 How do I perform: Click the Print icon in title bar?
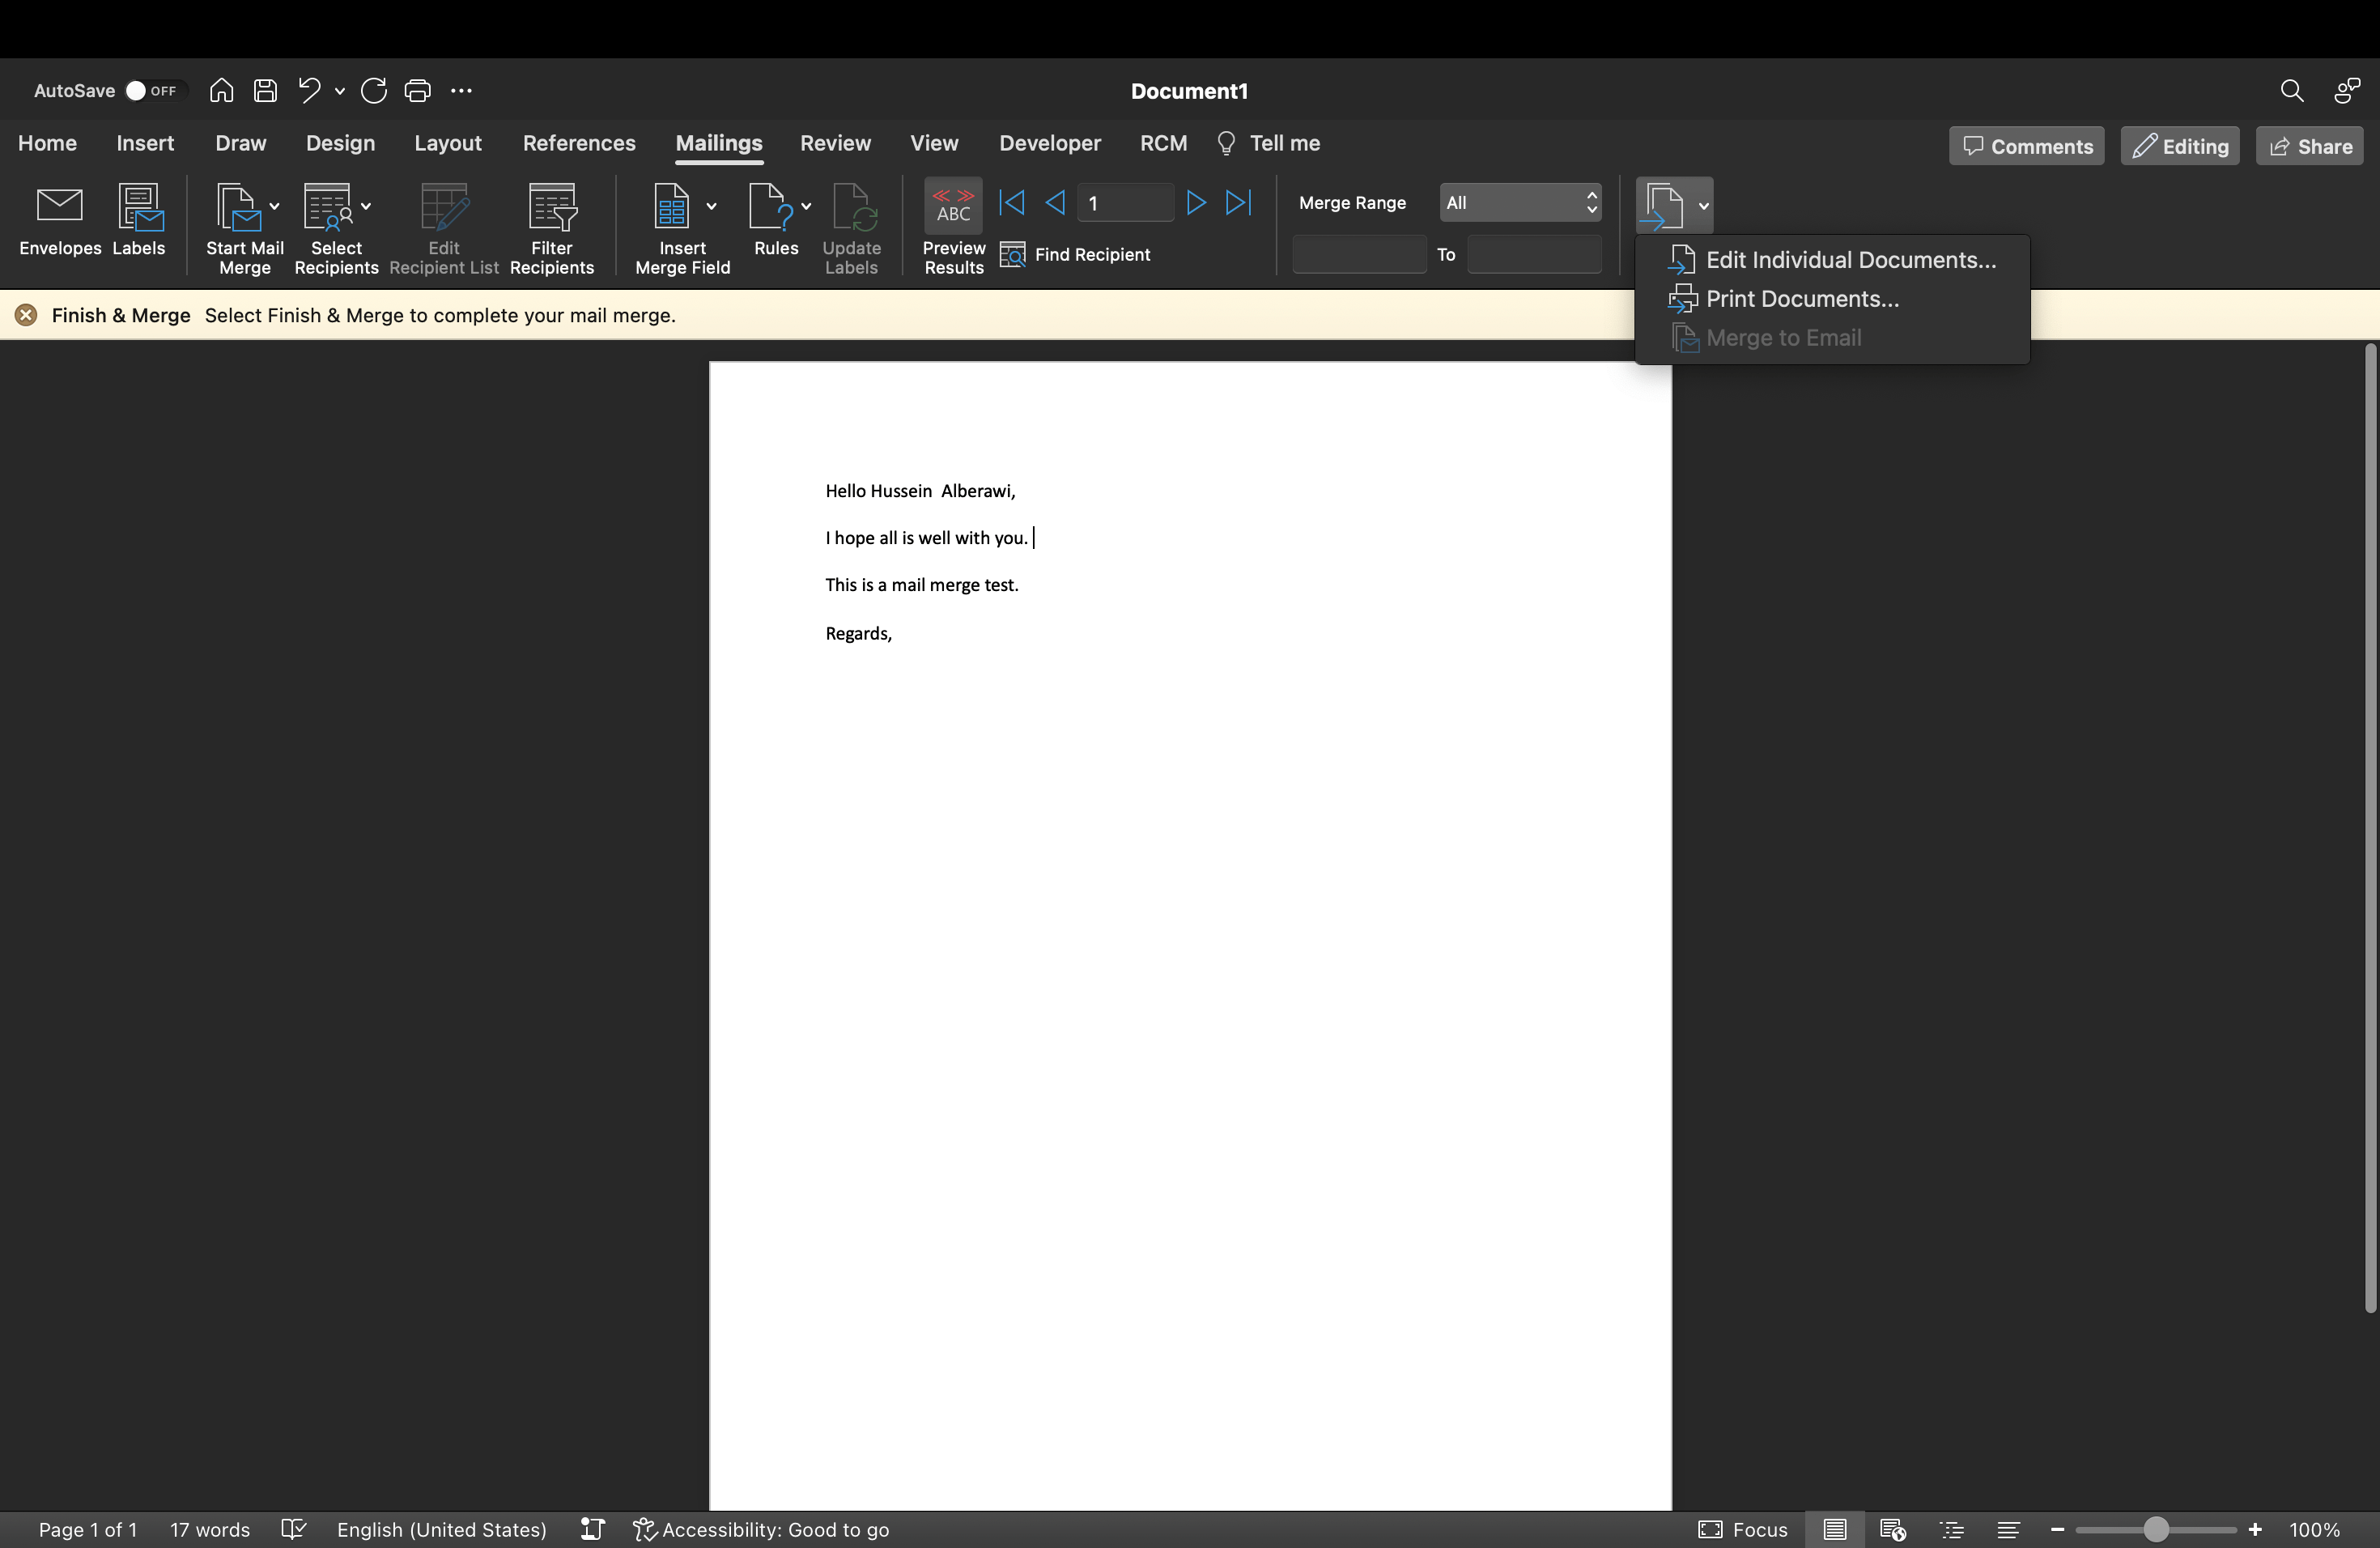tap(417, 91)
